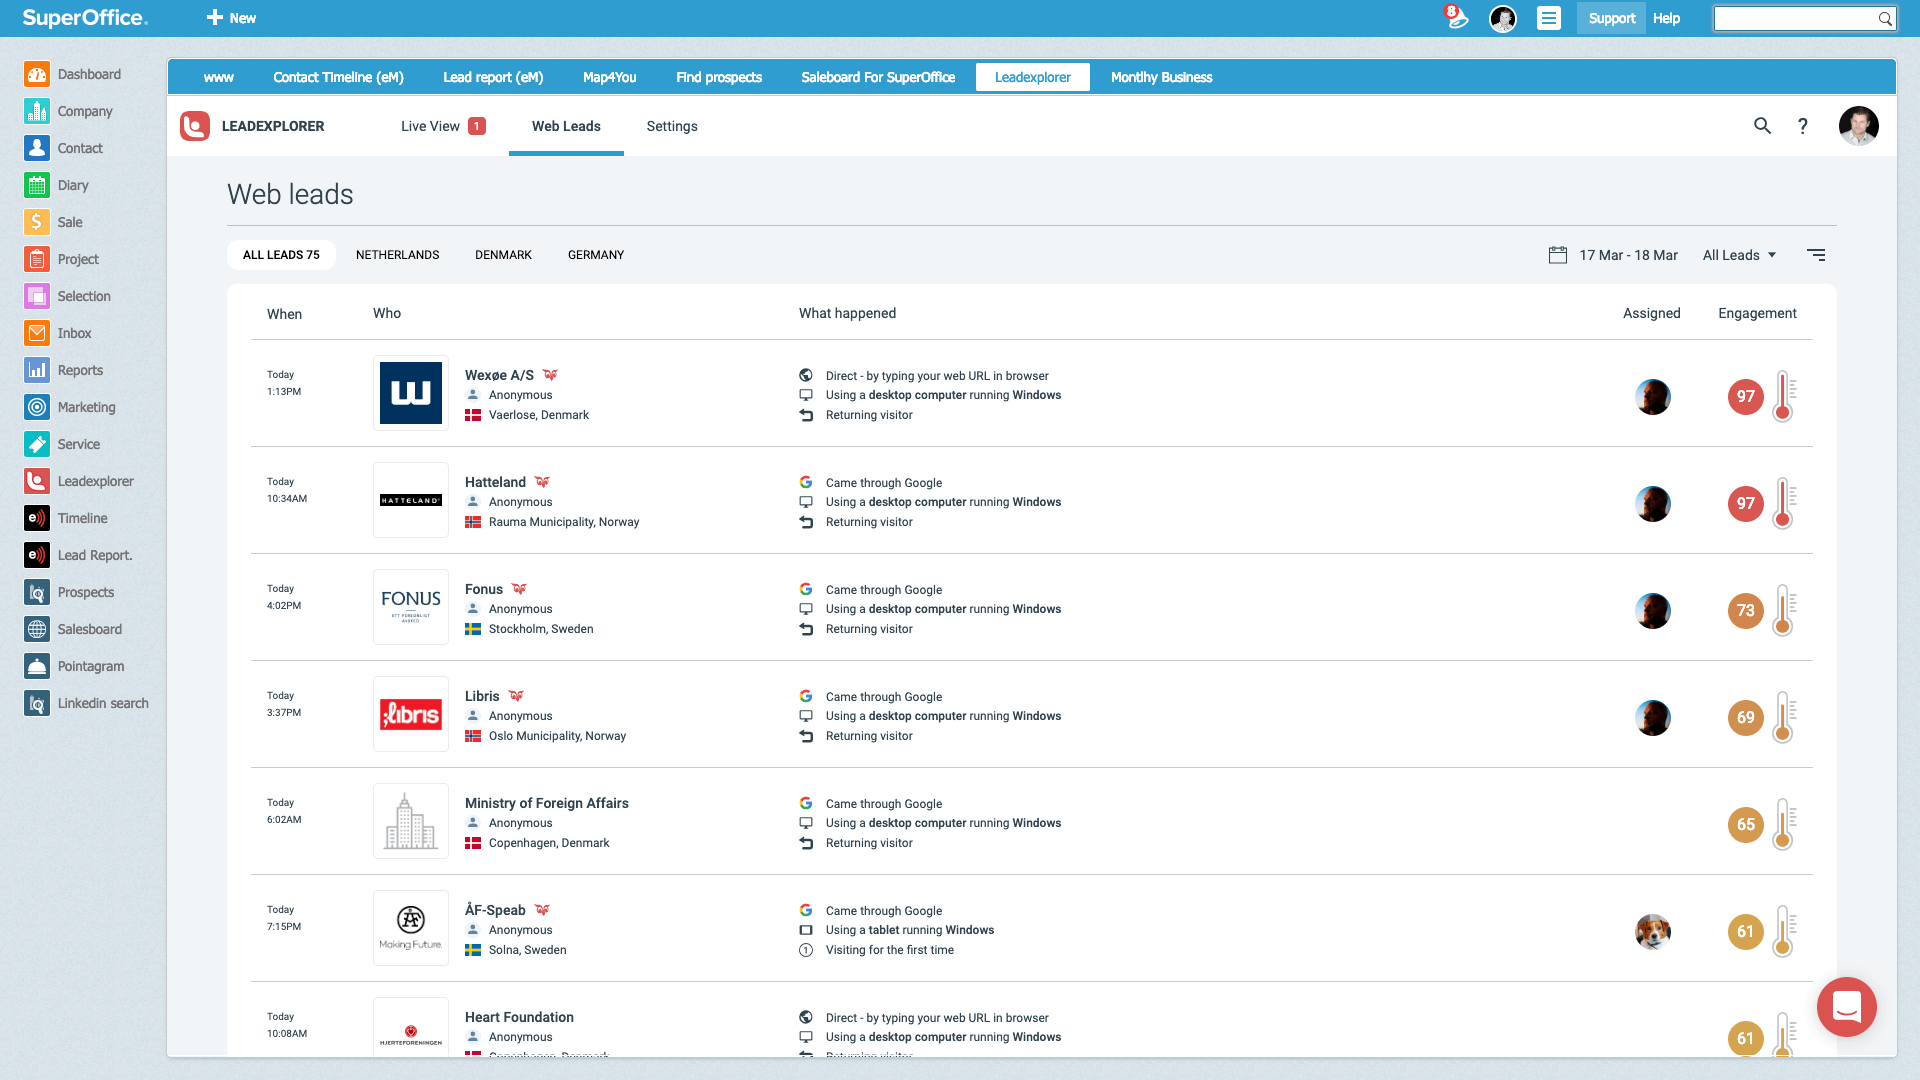Click the Support button

click(x=1611, y=18)
